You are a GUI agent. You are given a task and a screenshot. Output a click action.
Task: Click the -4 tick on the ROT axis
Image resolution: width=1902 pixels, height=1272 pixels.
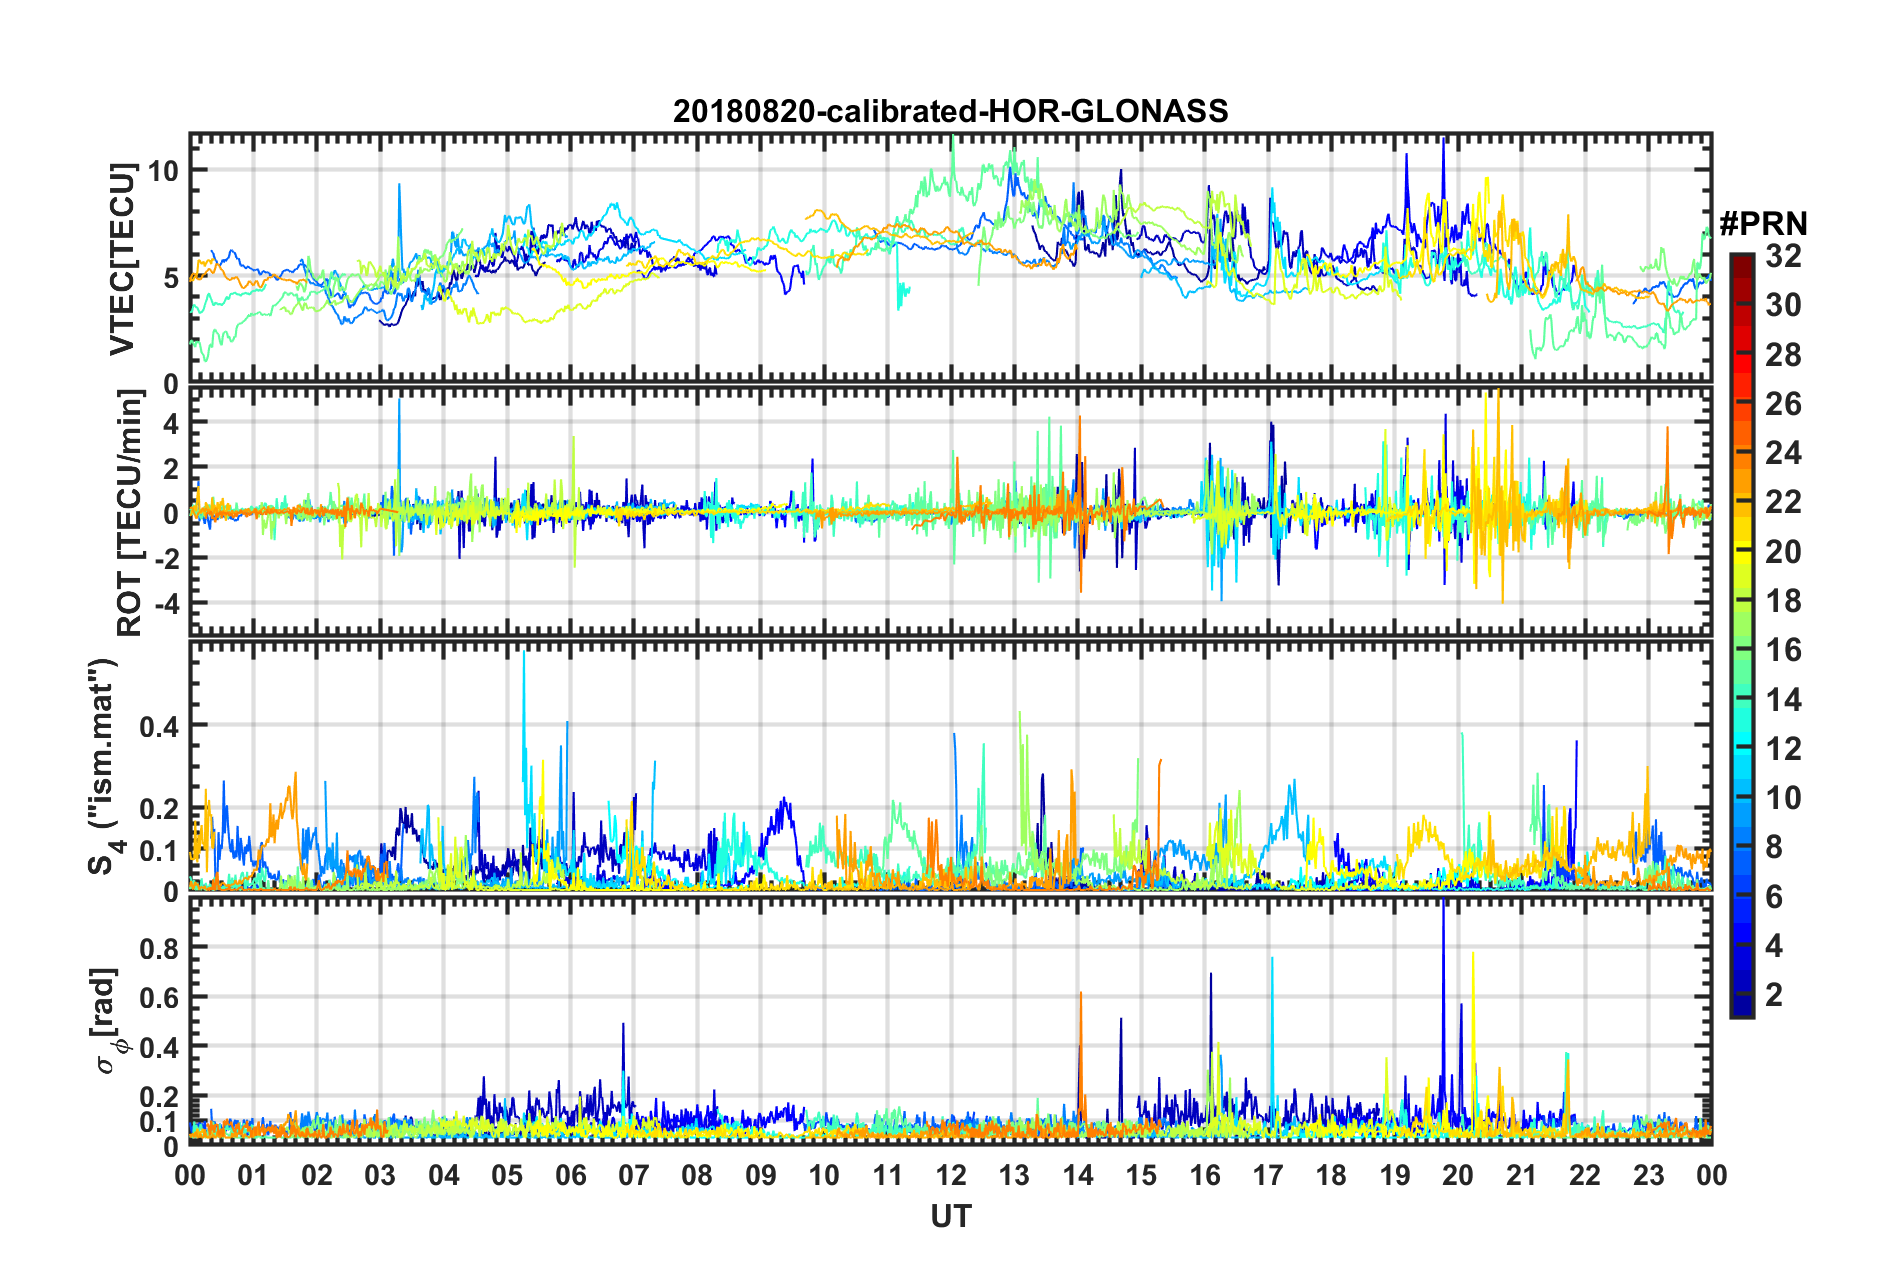click(163, 604)
